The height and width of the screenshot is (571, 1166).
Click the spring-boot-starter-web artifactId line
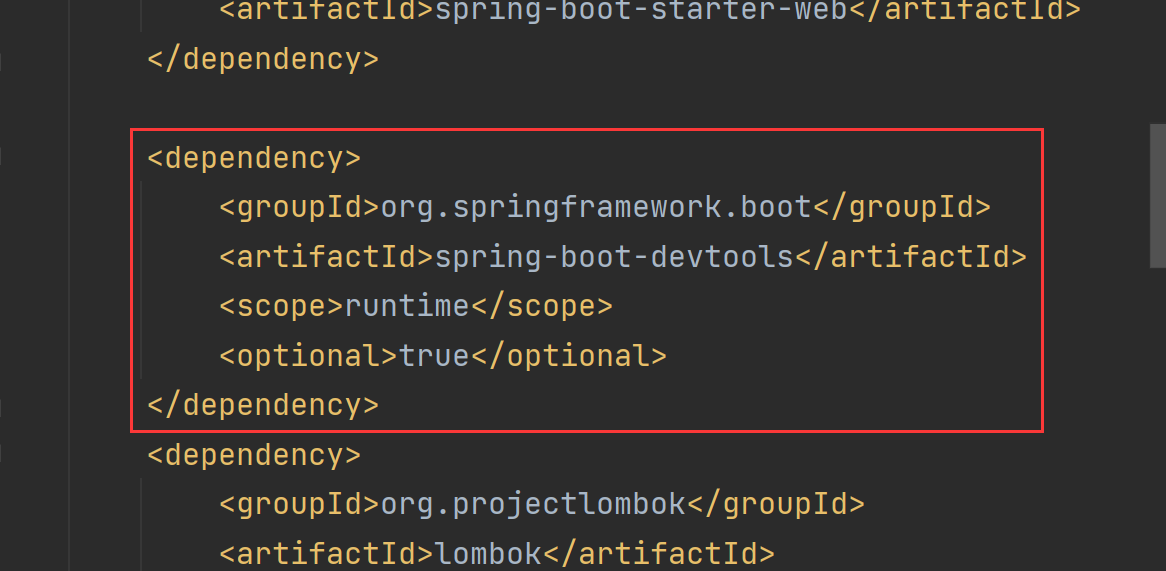pyautogui.click(x=650, y=12)
